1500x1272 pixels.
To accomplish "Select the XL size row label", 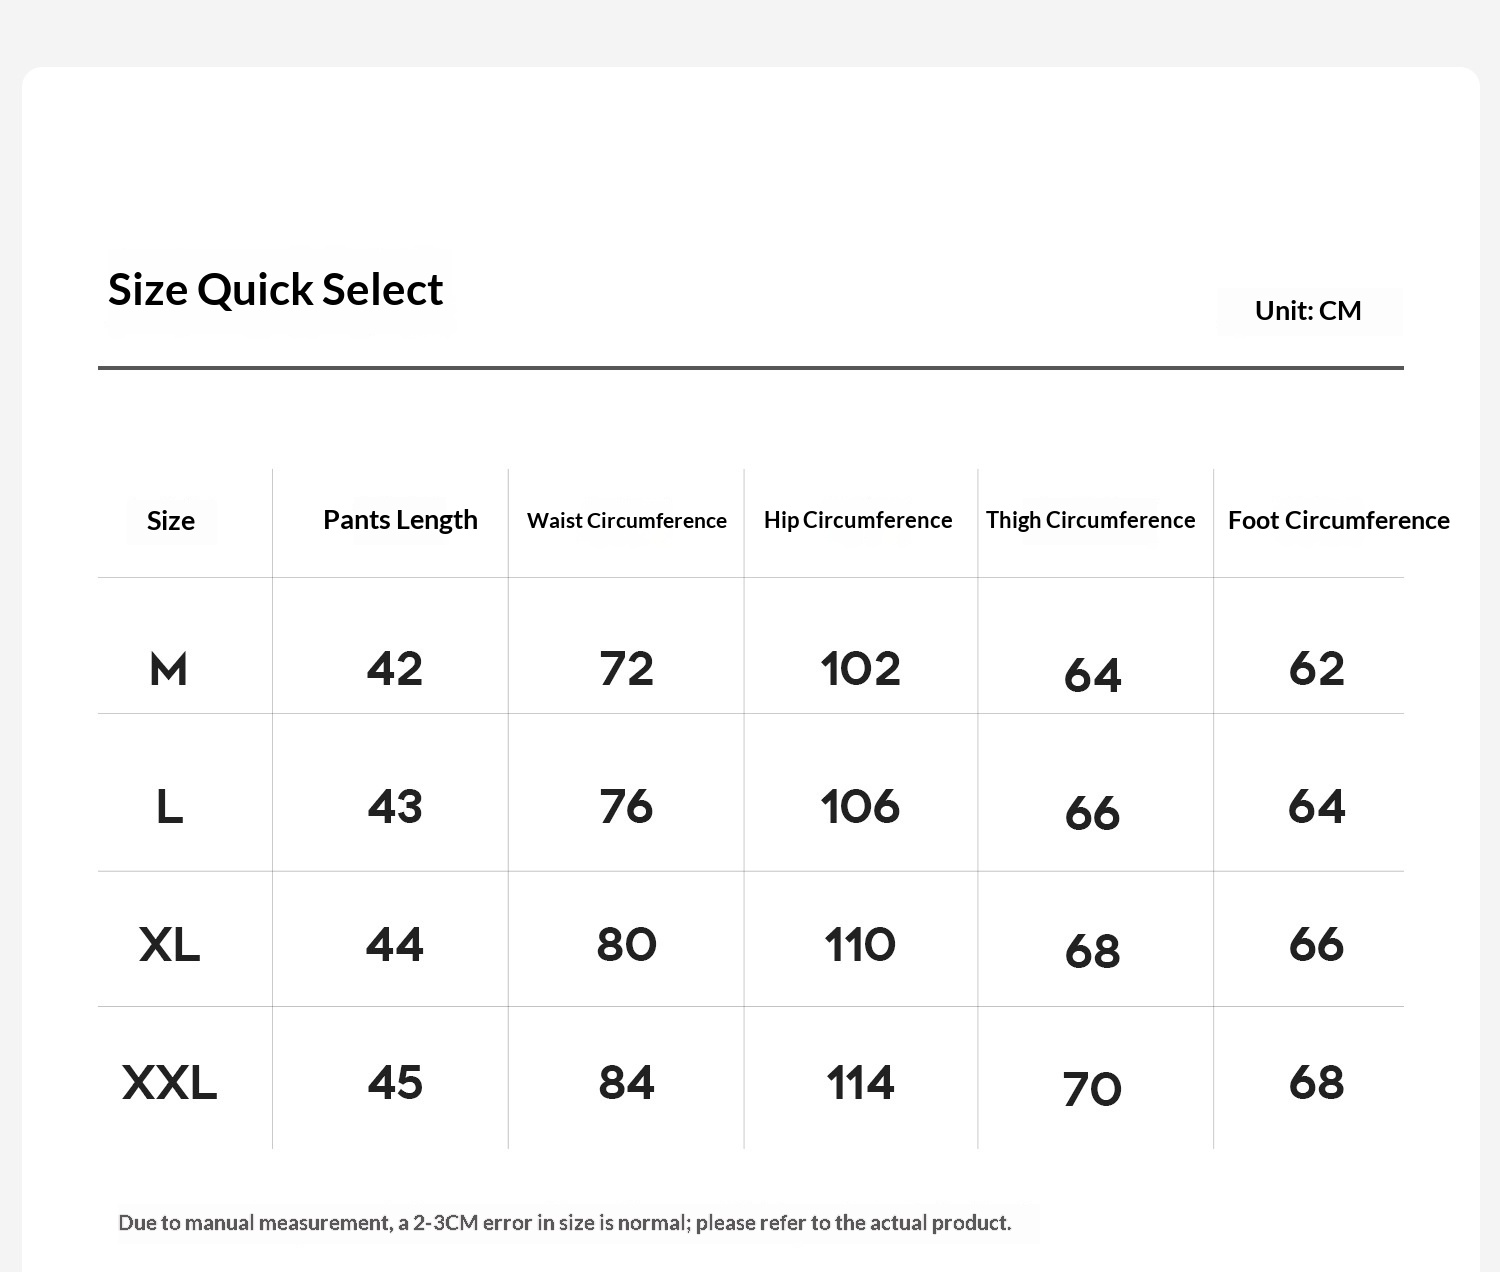I will coord(169,944).
